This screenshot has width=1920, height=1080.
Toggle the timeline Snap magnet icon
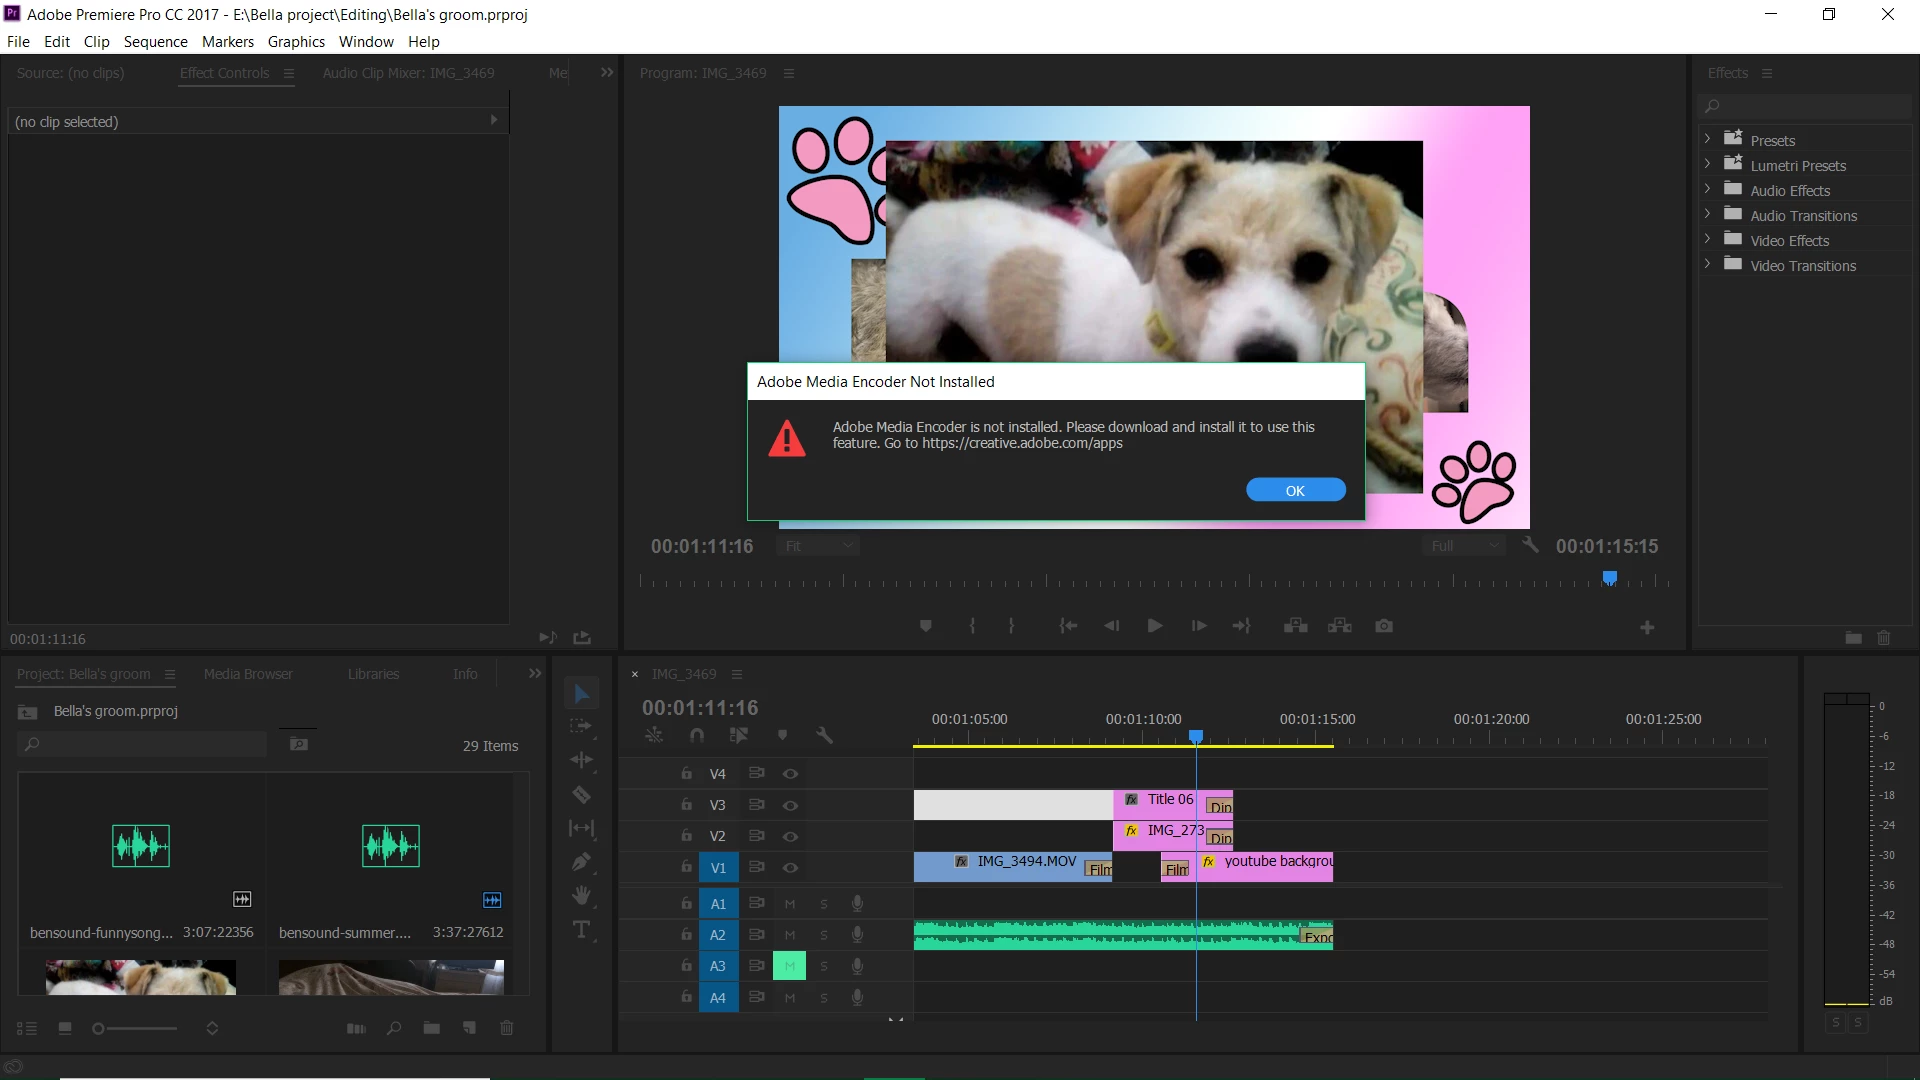coord(697,735)
